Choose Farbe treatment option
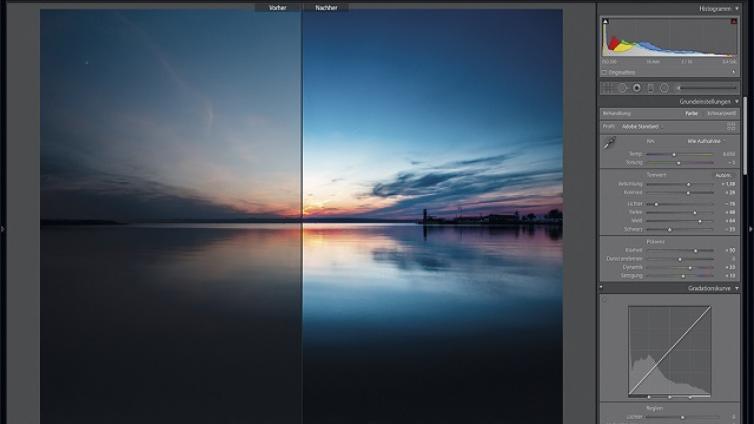754x424 pixels. point(691,113)
